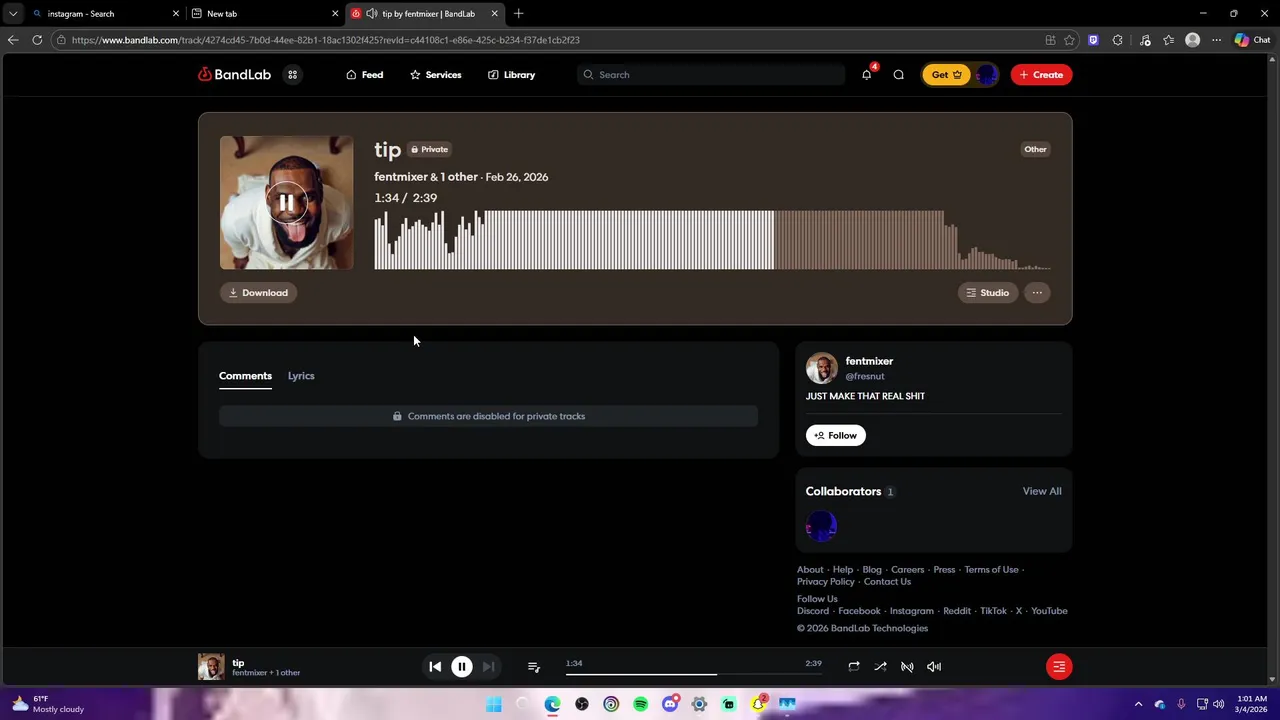The height and width of the screenshot is (720, 1280).
Task: Open the collaborator's avatar
Action: tap(821, 526)
